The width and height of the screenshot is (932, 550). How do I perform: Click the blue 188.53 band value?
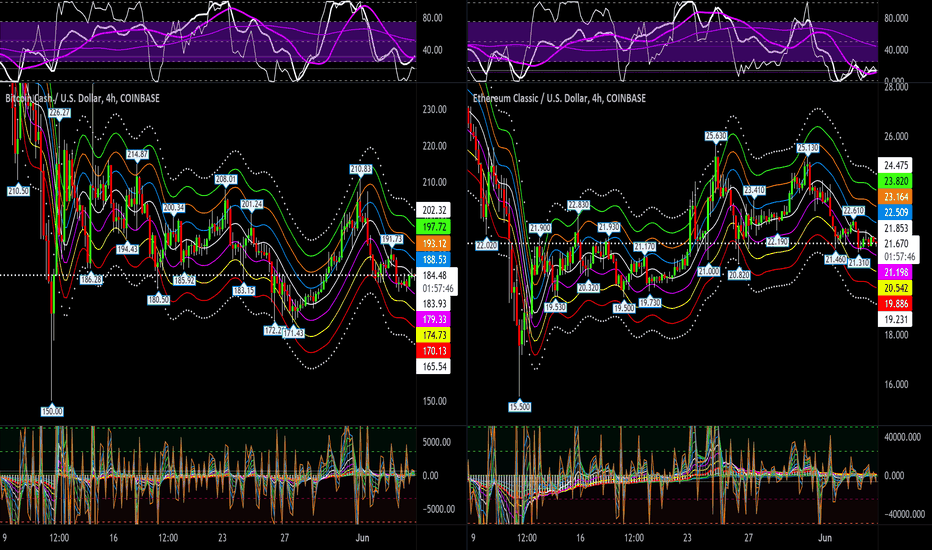click(x=434, y=259)
